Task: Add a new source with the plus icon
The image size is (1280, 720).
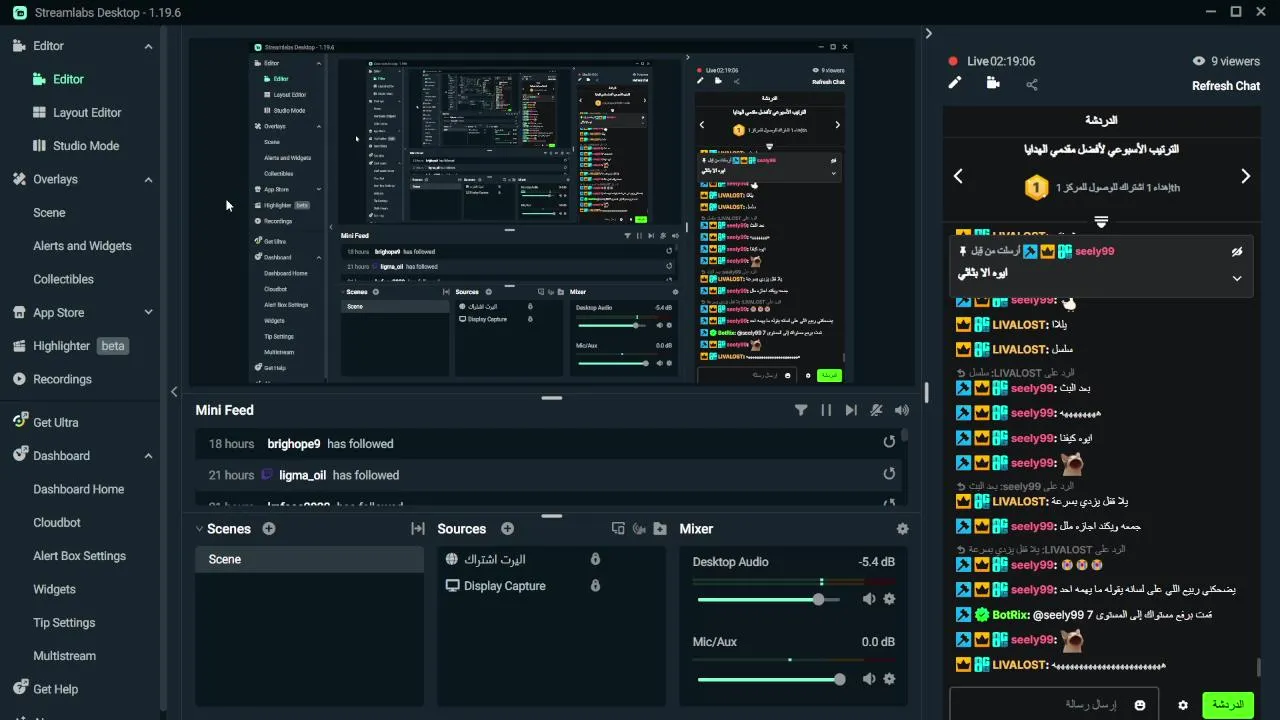Action: pos(507,529)
